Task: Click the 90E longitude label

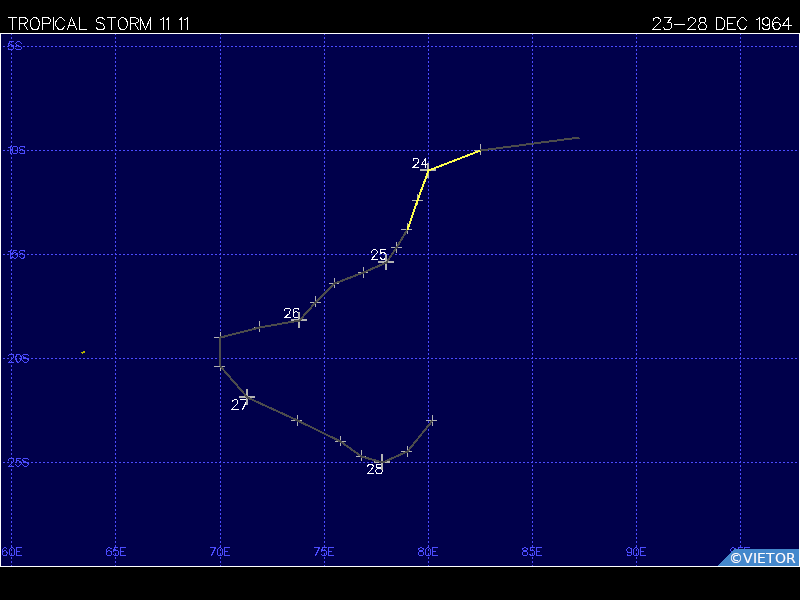Action: tap(636, 552)
